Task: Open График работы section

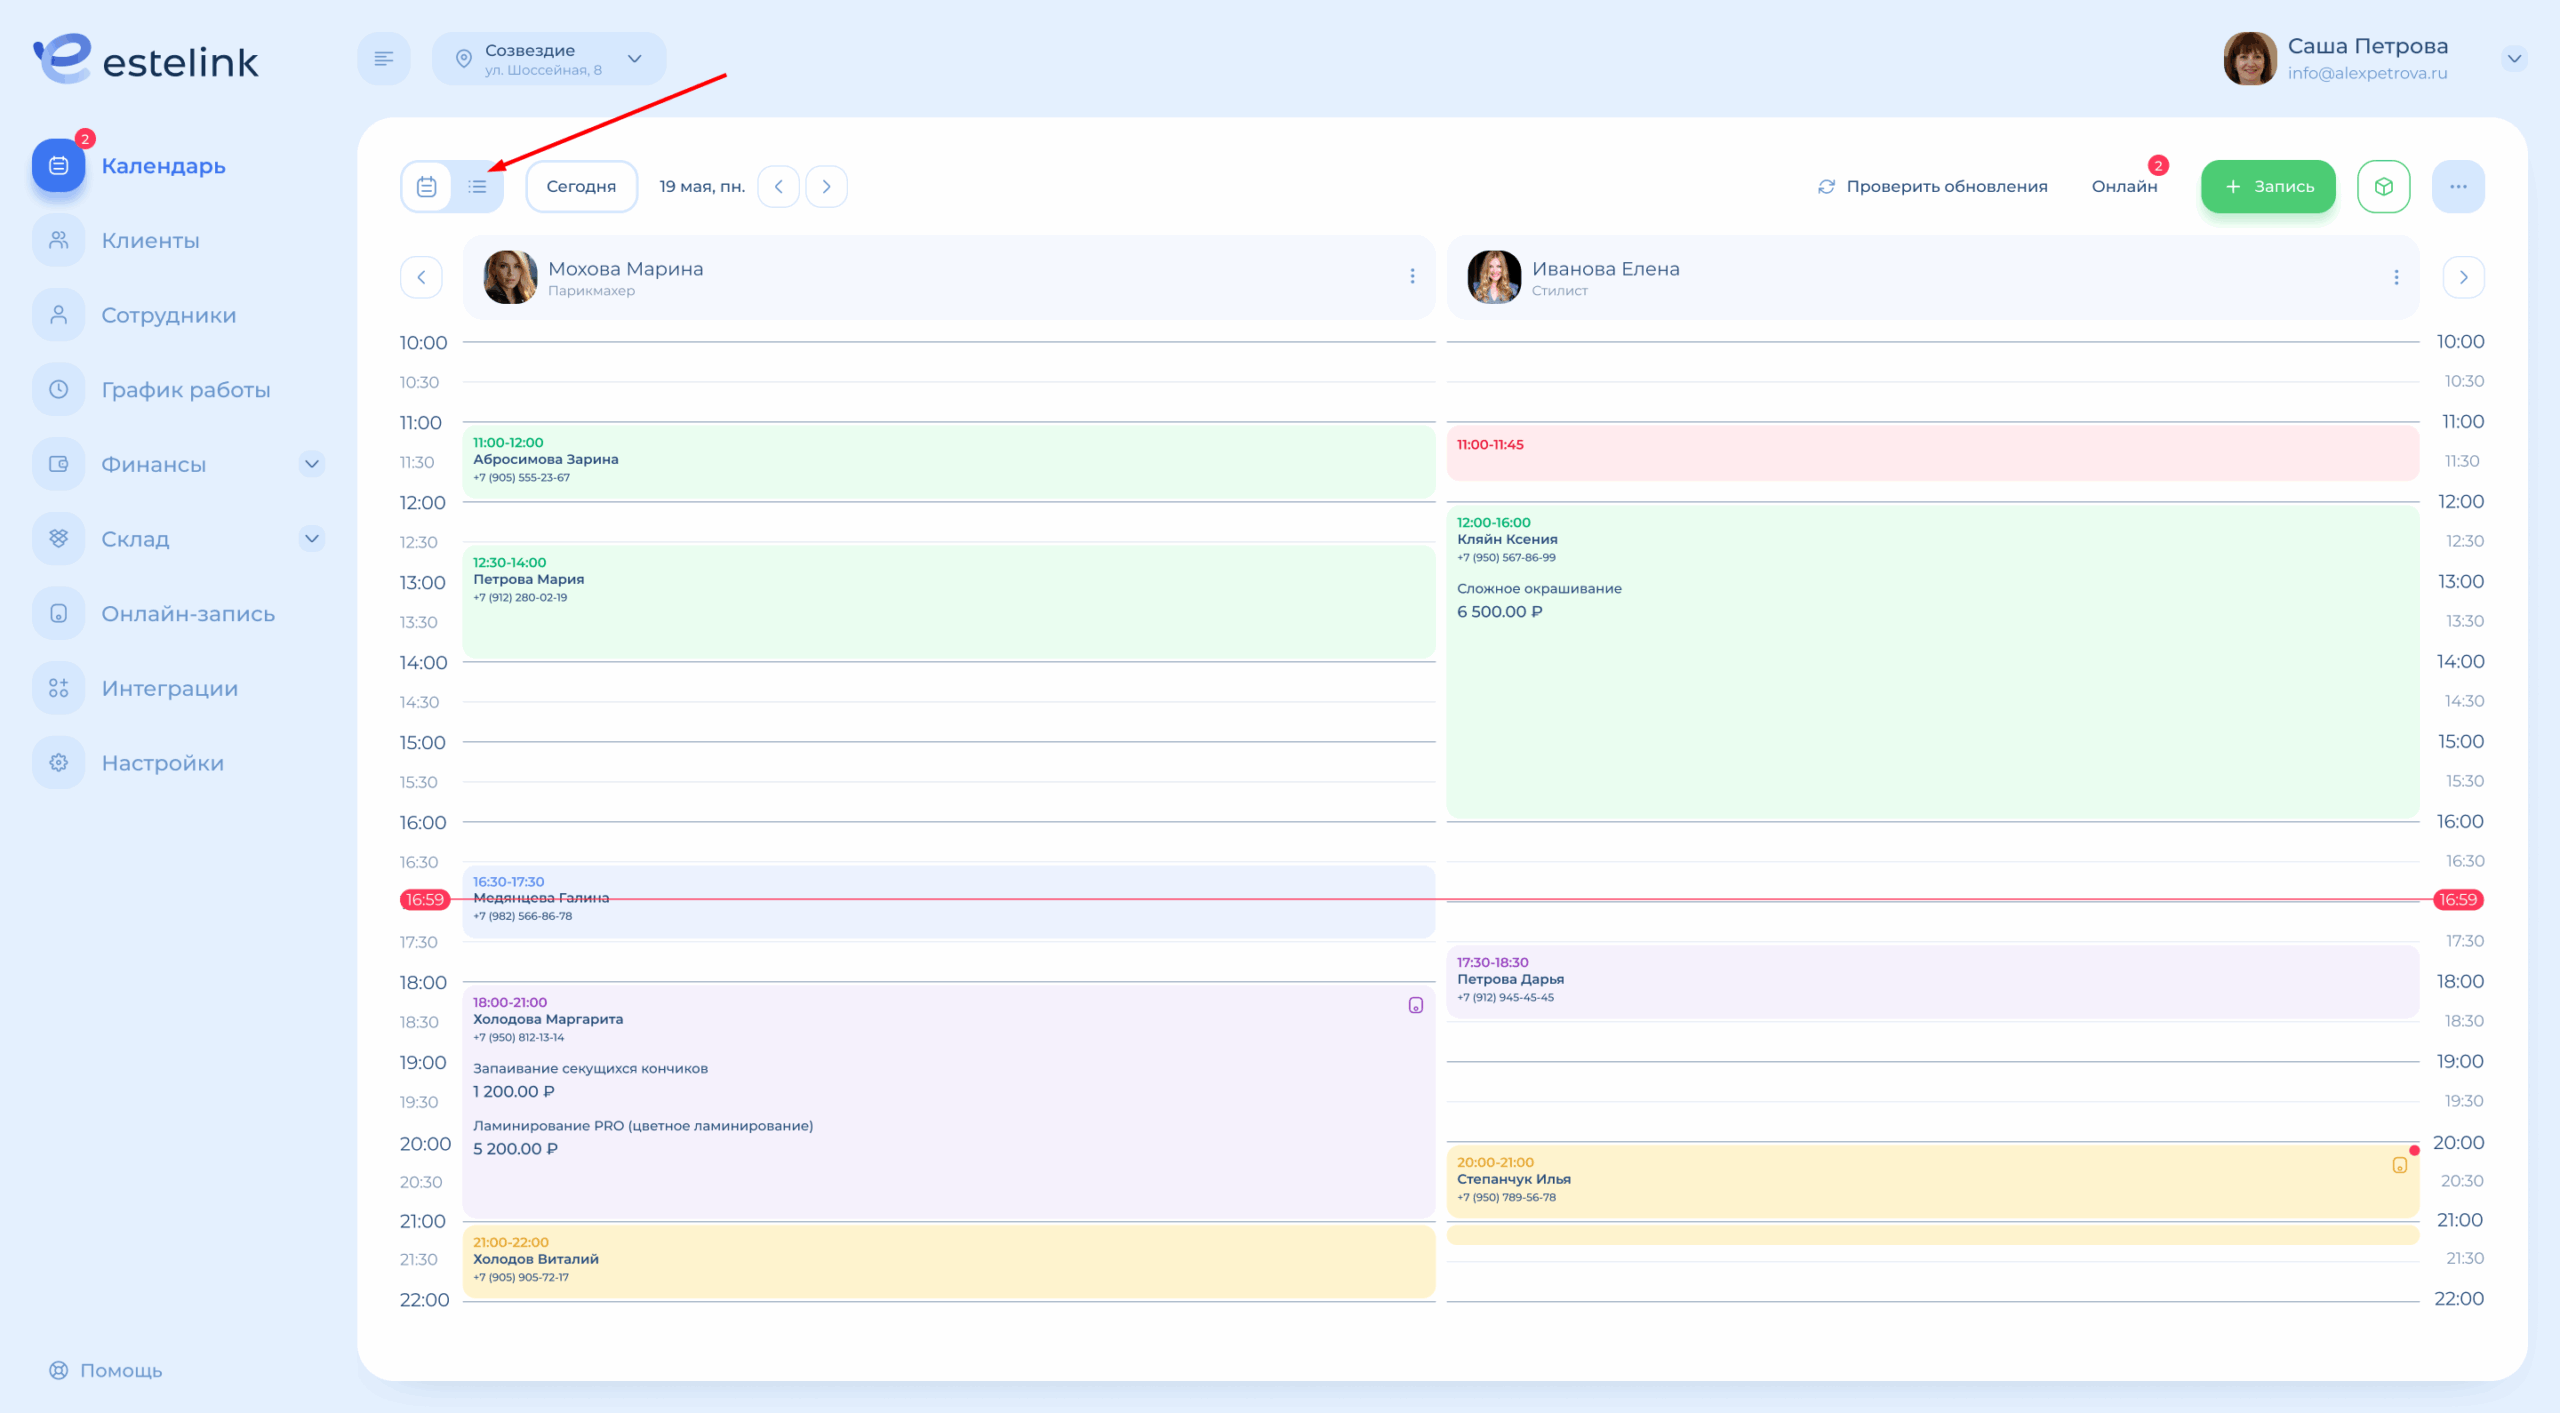Action: tap(185, 390)
